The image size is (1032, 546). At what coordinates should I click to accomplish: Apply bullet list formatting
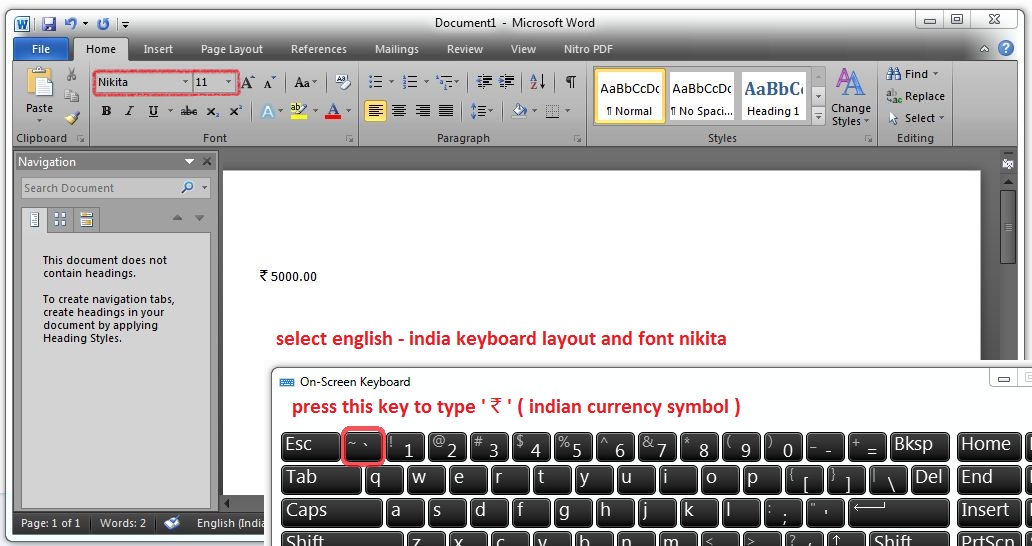point(376,82)
